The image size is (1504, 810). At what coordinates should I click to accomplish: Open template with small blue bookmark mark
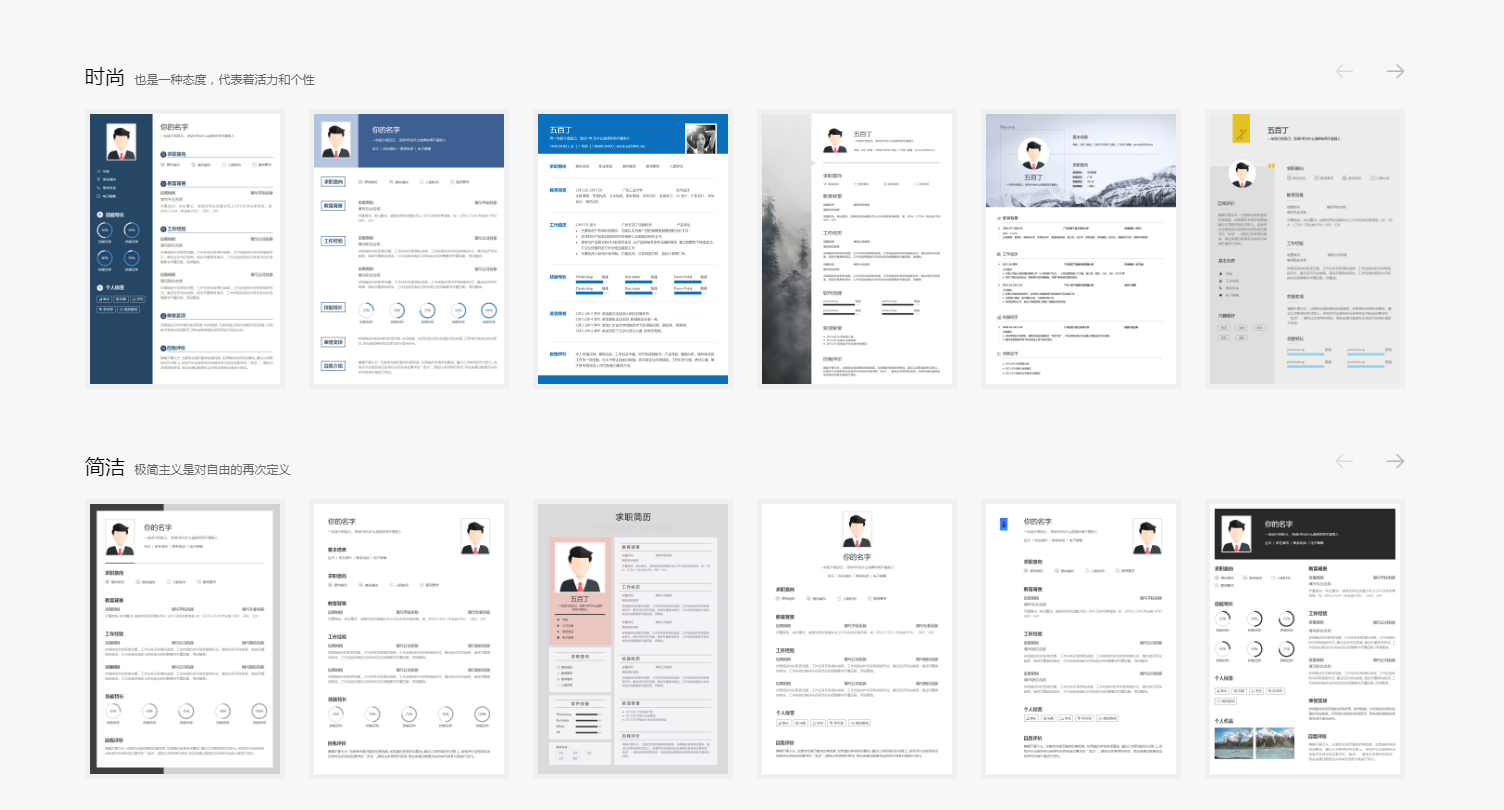1081,639
